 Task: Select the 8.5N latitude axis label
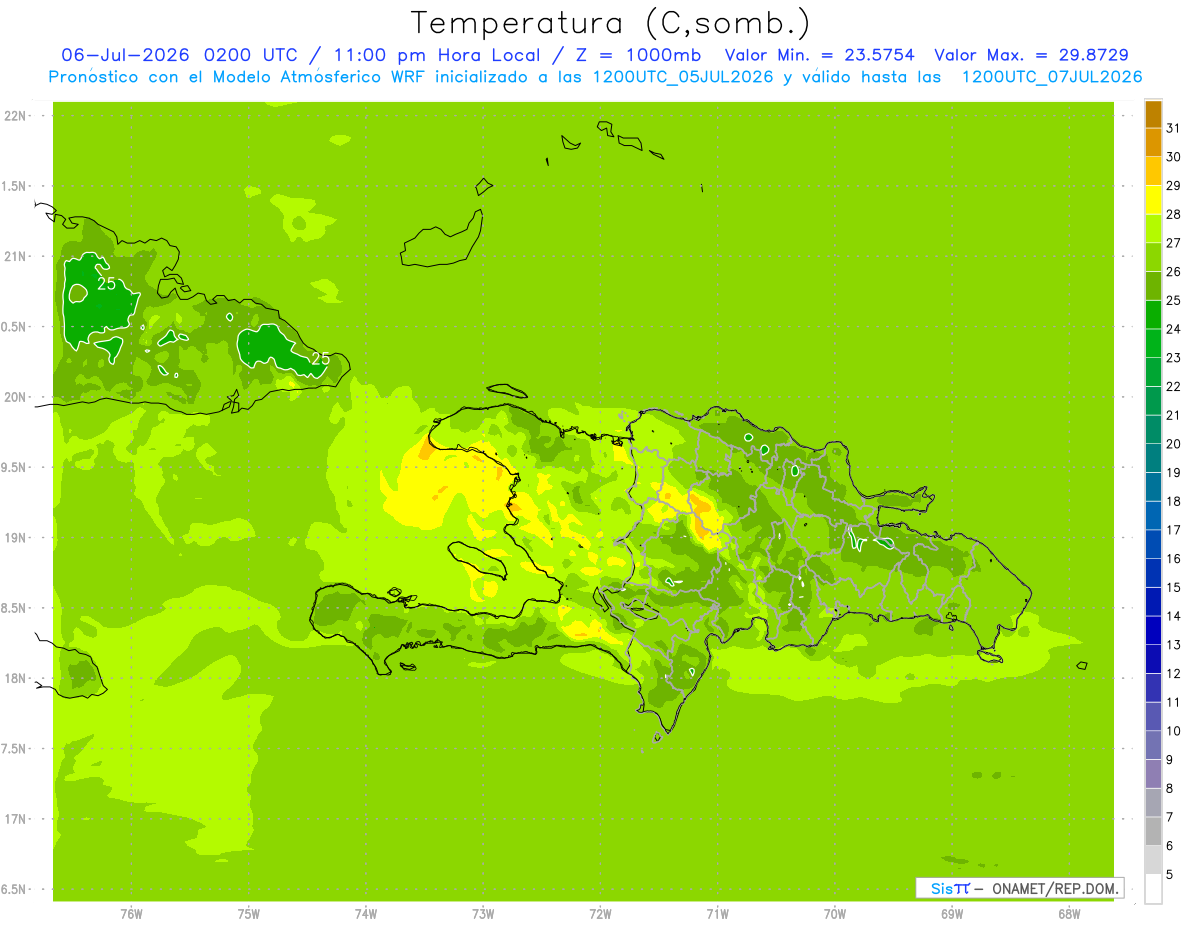tap(14, 608)
